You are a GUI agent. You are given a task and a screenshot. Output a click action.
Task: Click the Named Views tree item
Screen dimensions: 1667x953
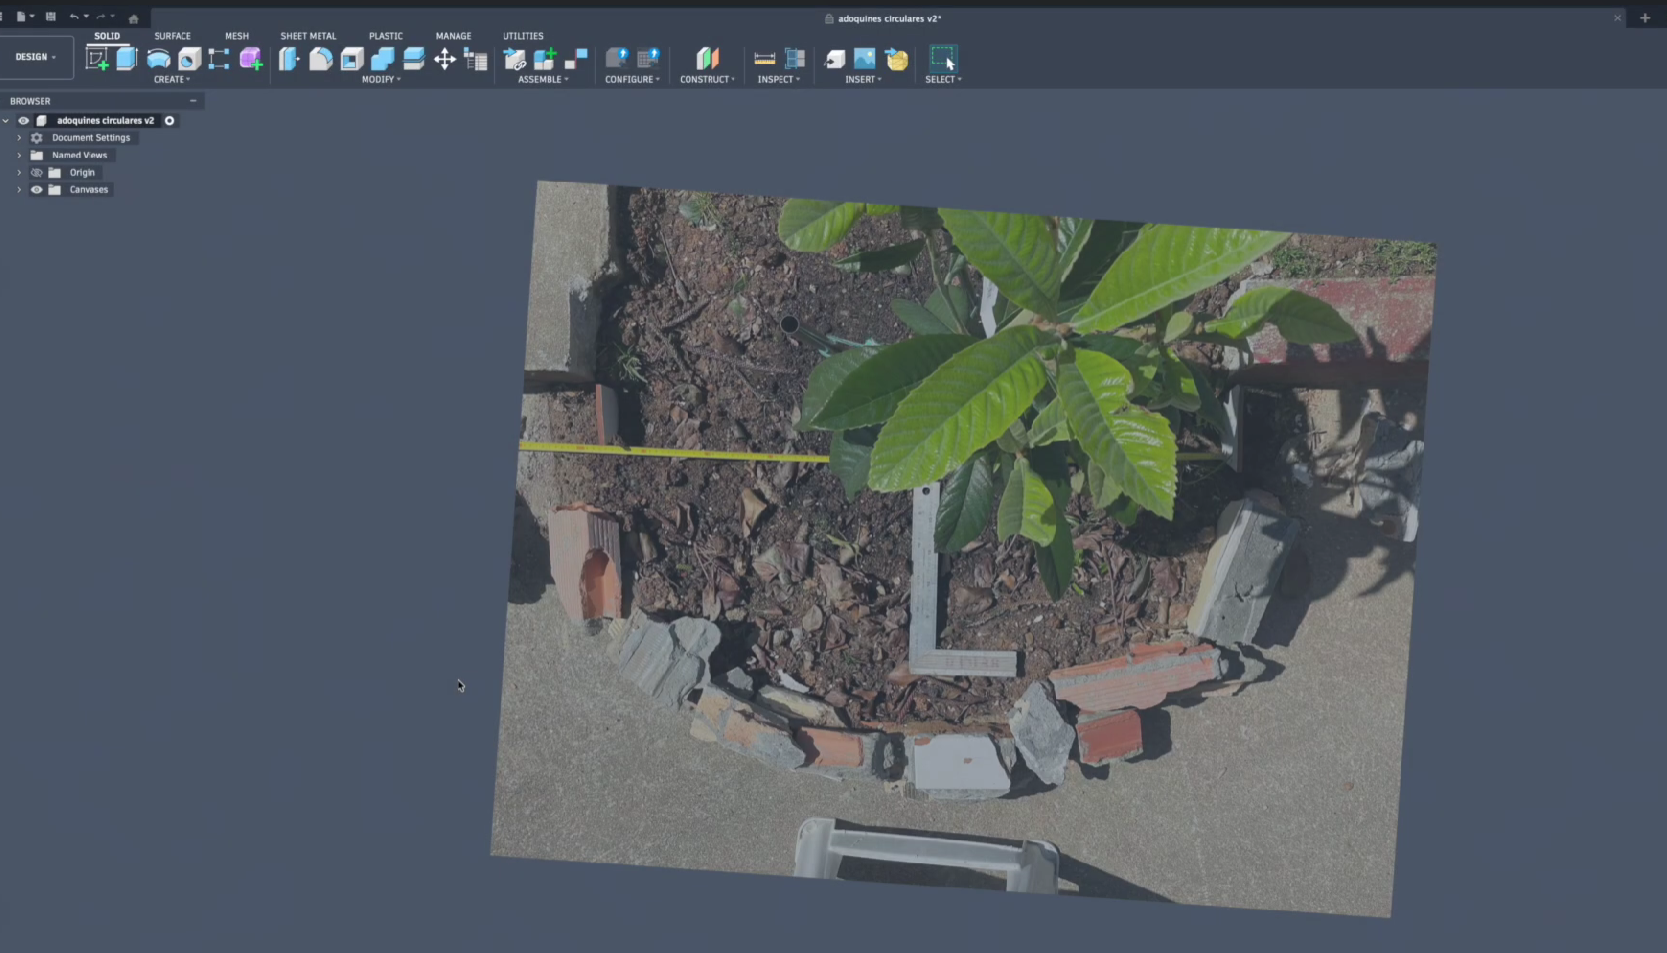coord(79,155)
